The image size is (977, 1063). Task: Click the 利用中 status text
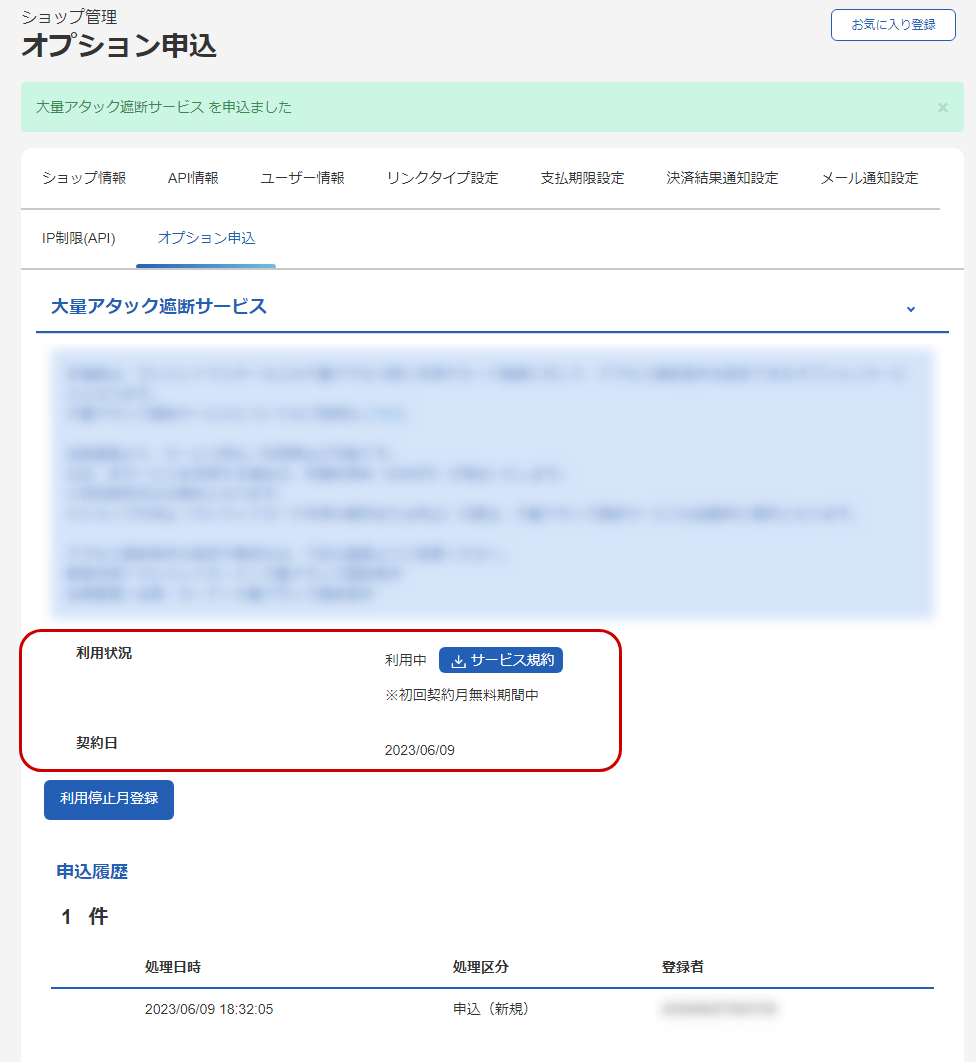pos(405,660)
